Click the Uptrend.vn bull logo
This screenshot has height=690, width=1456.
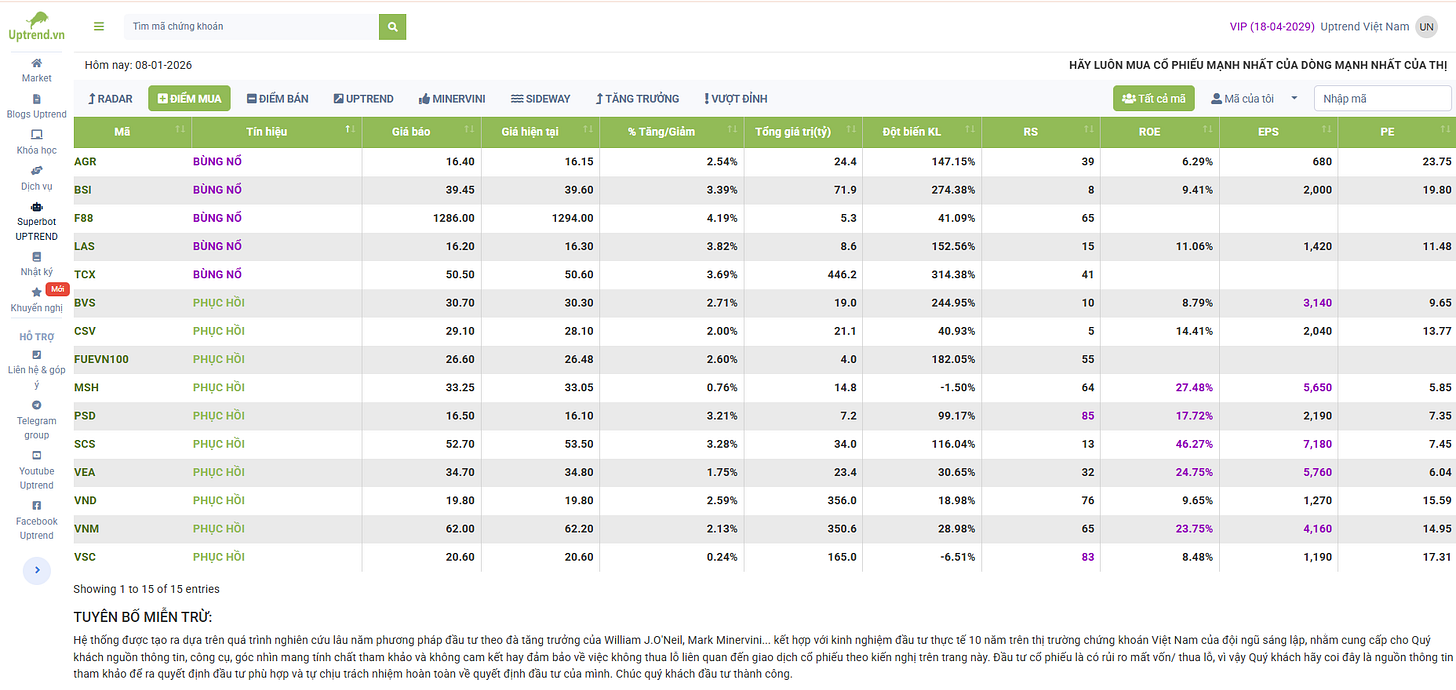click(x=36, y=26)
